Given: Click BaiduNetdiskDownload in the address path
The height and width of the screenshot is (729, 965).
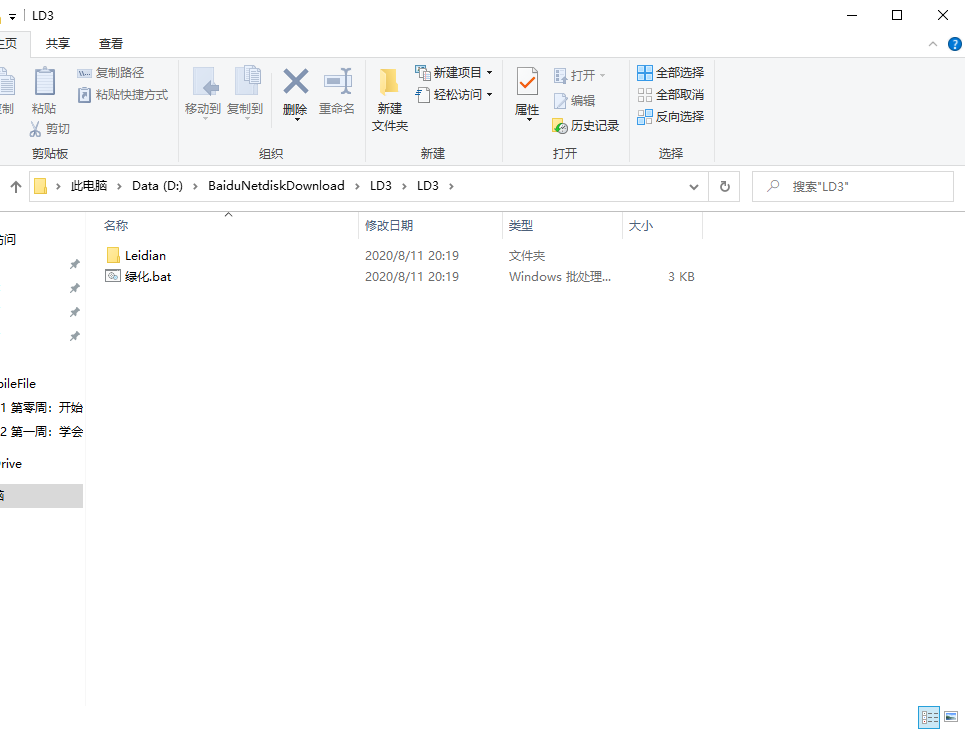Looking at the screenshot, I should [x=276, y=186].
